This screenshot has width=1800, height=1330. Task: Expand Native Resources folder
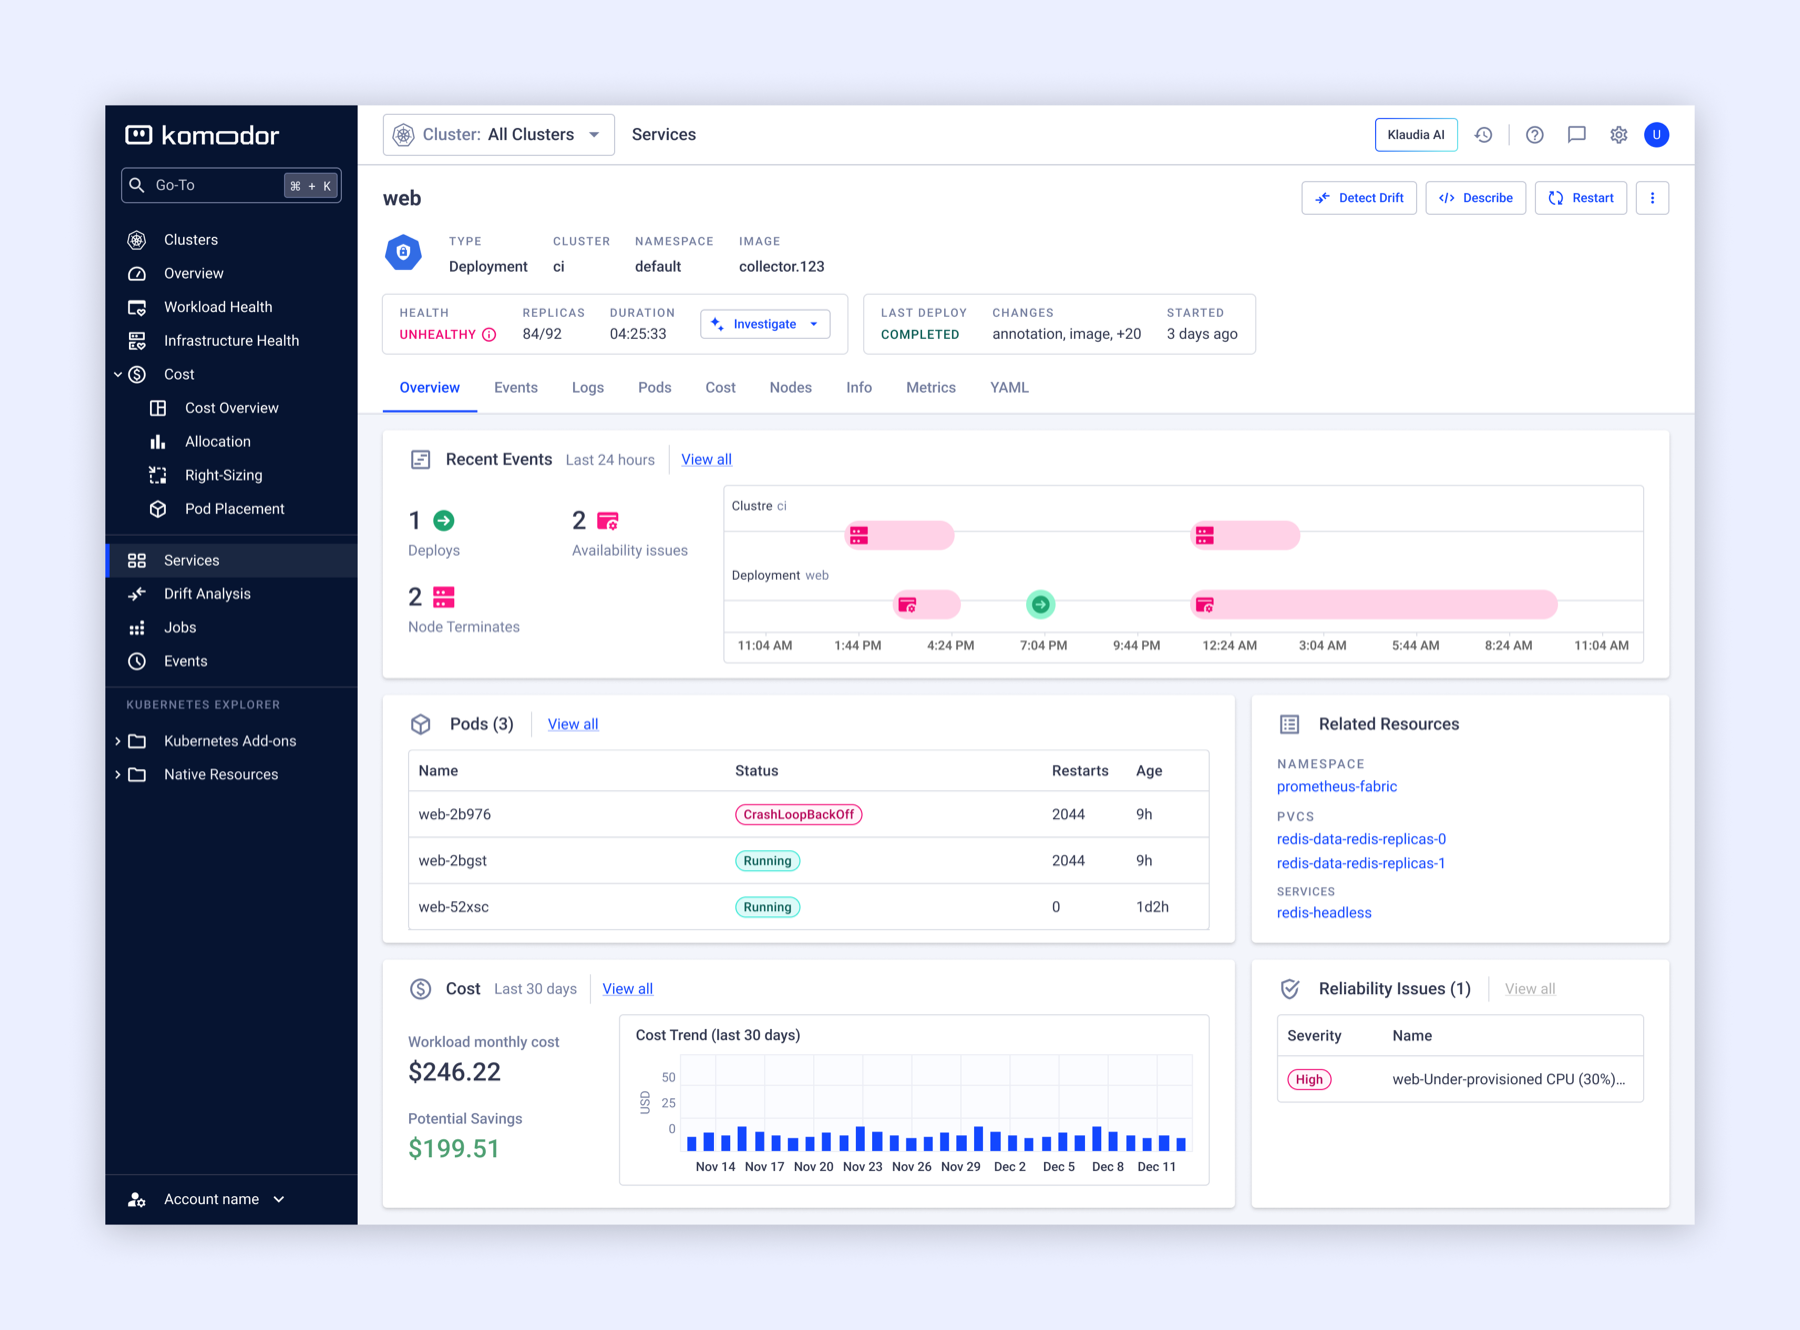point(118,775)
